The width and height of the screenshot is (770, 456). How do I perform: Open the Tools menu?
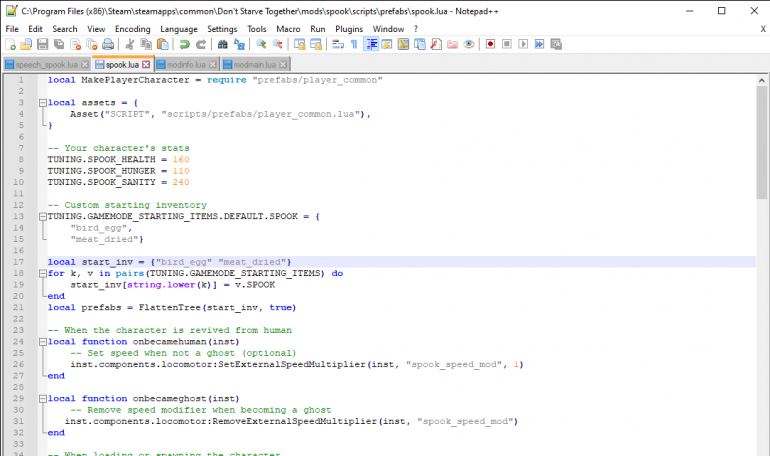[256, 29]
